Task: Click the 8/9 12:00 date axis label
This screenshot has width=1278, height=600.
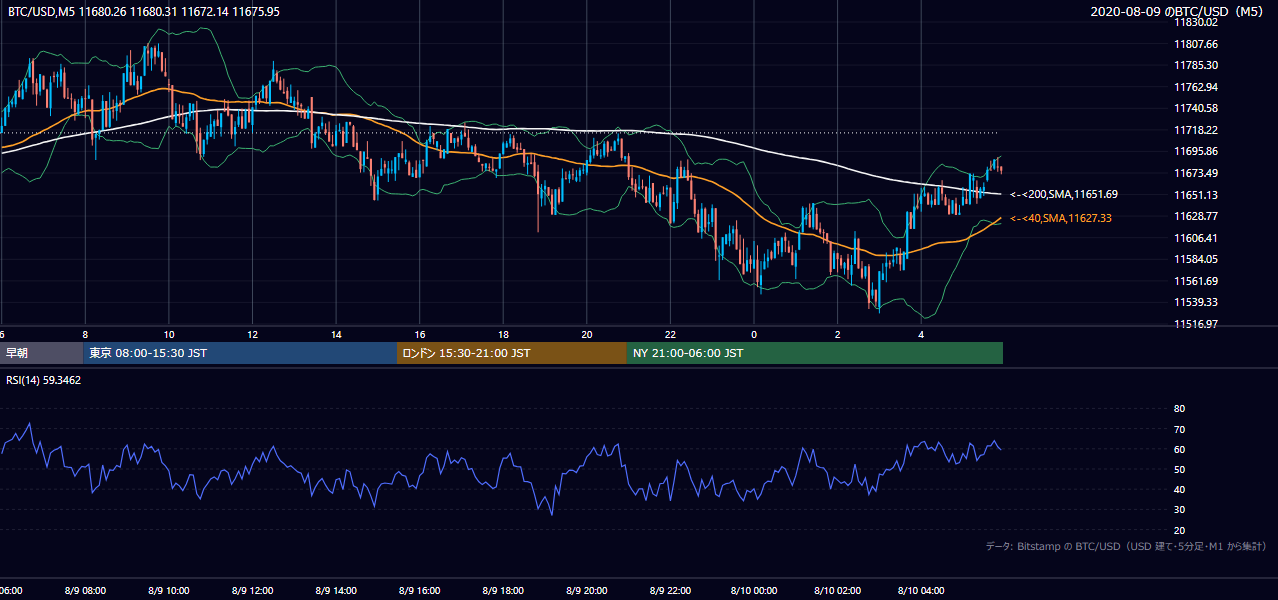Action: pyautogui.click(x=251, y=591)
